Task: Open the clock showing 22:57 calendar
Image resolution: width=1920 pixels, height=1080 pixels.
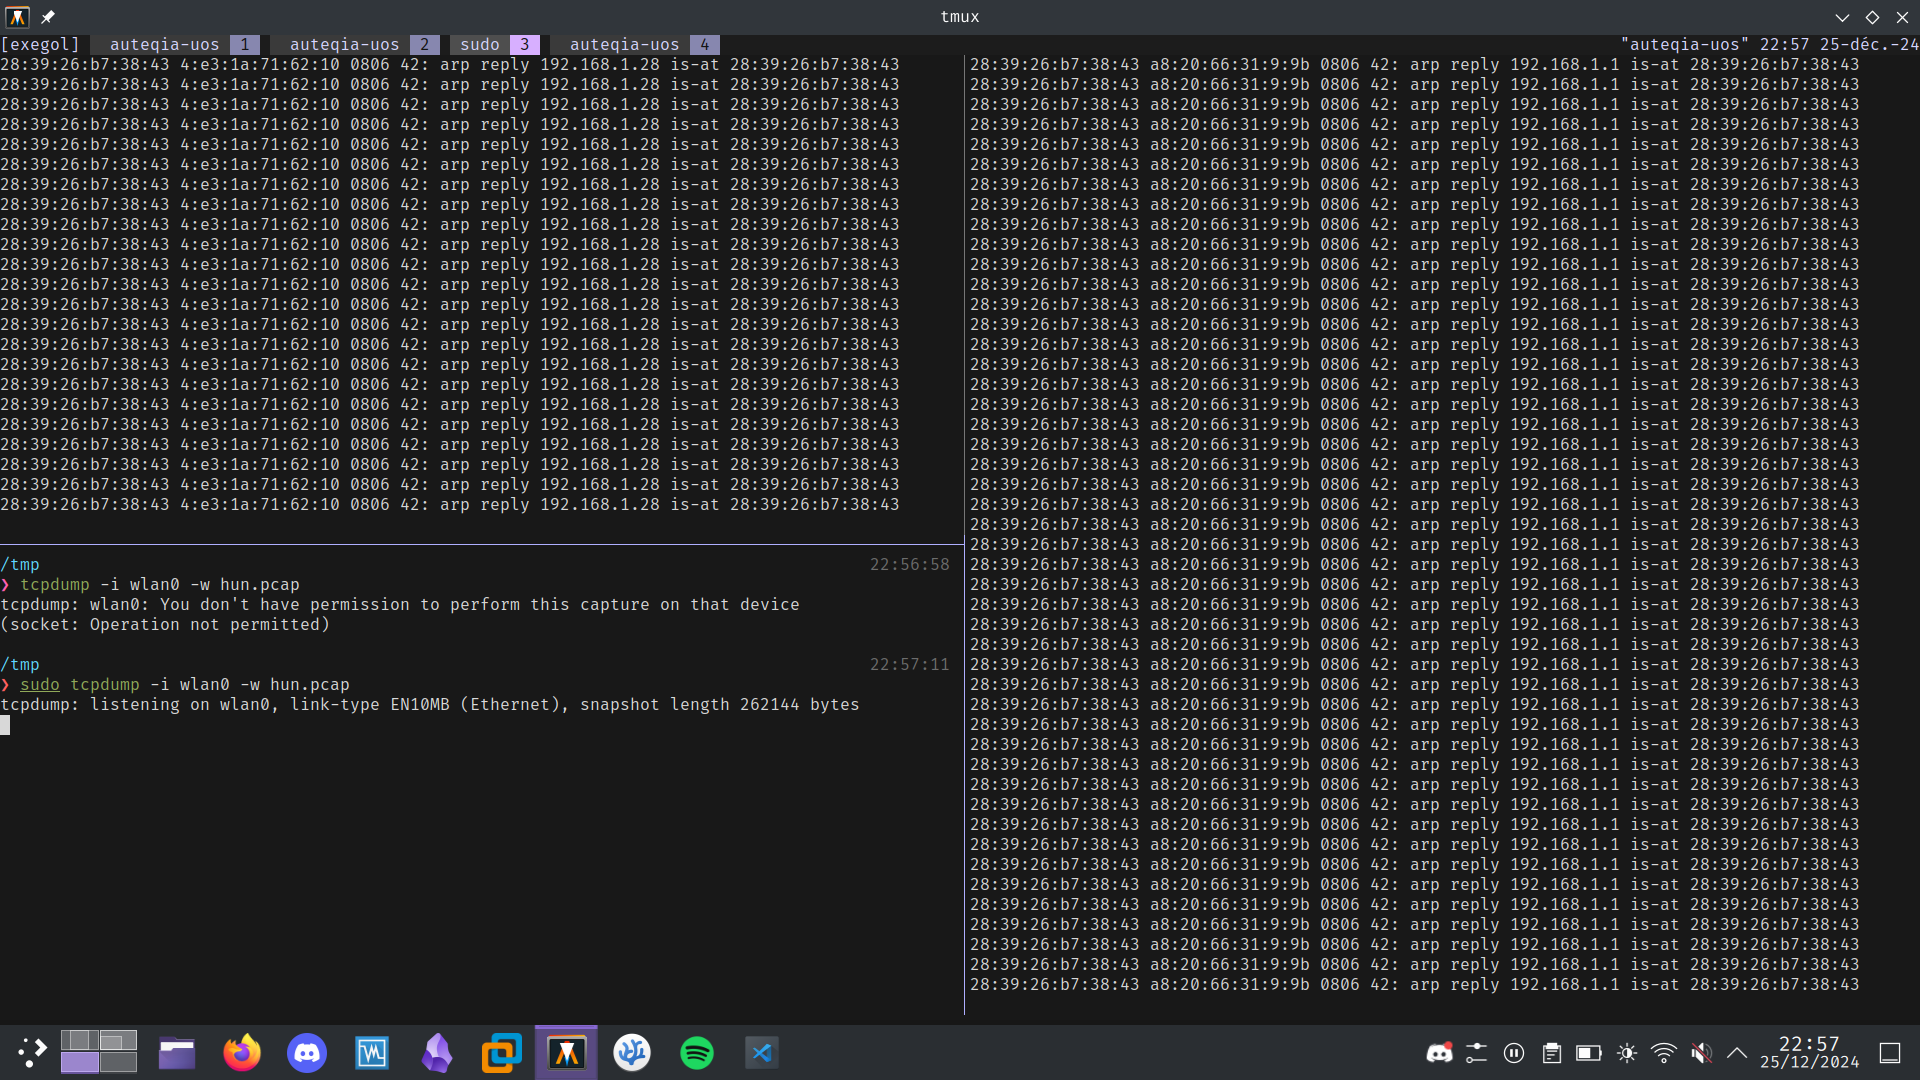Action: pyautogui.click(x=1809, y=1052)
